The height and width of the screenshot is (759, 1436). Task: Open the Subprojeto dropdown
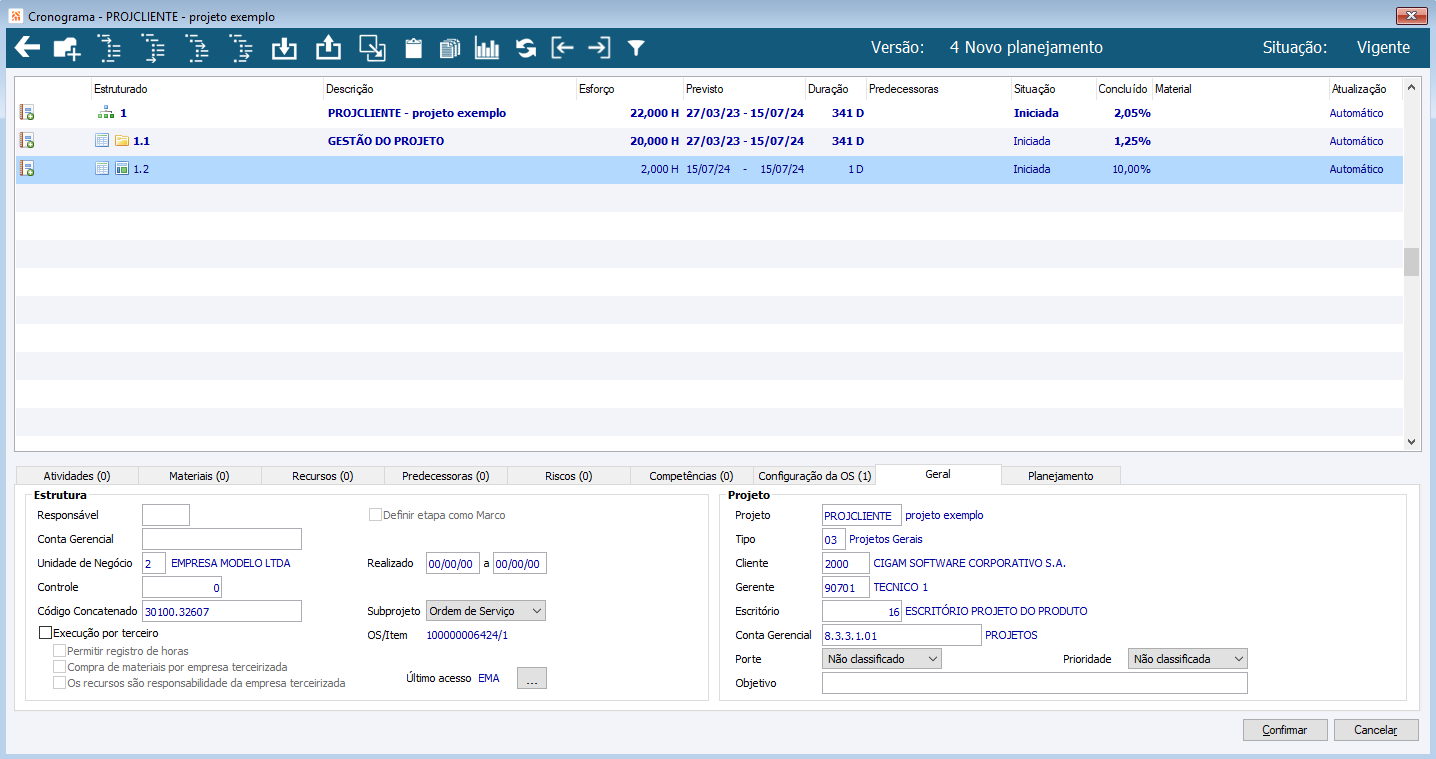pyautogui.click(x=486, y=611)
